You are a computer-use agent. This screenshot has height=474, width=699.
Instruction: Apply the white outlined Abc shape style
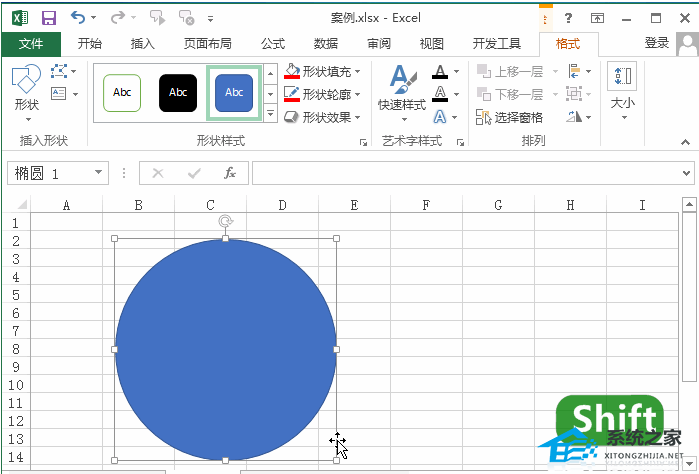point(122,93)
